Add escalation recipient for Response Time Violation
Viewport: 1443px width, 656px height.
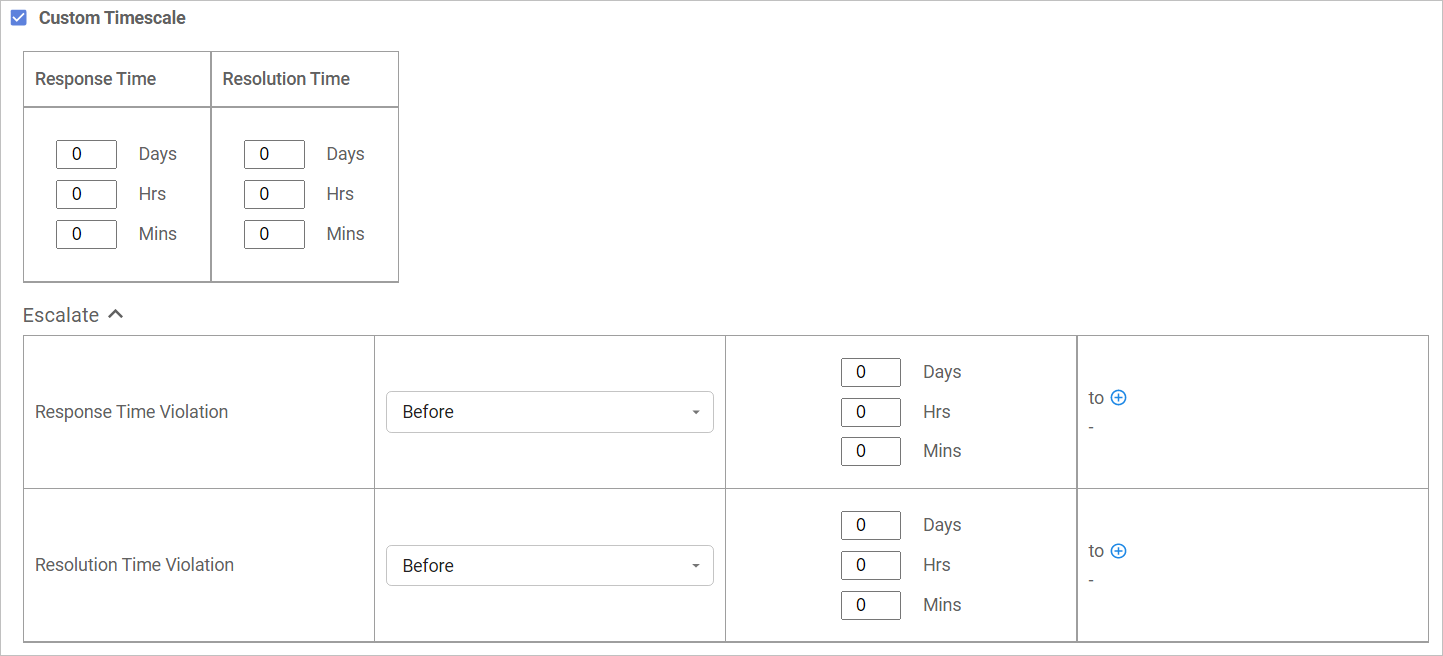[x=1119, y=398]
